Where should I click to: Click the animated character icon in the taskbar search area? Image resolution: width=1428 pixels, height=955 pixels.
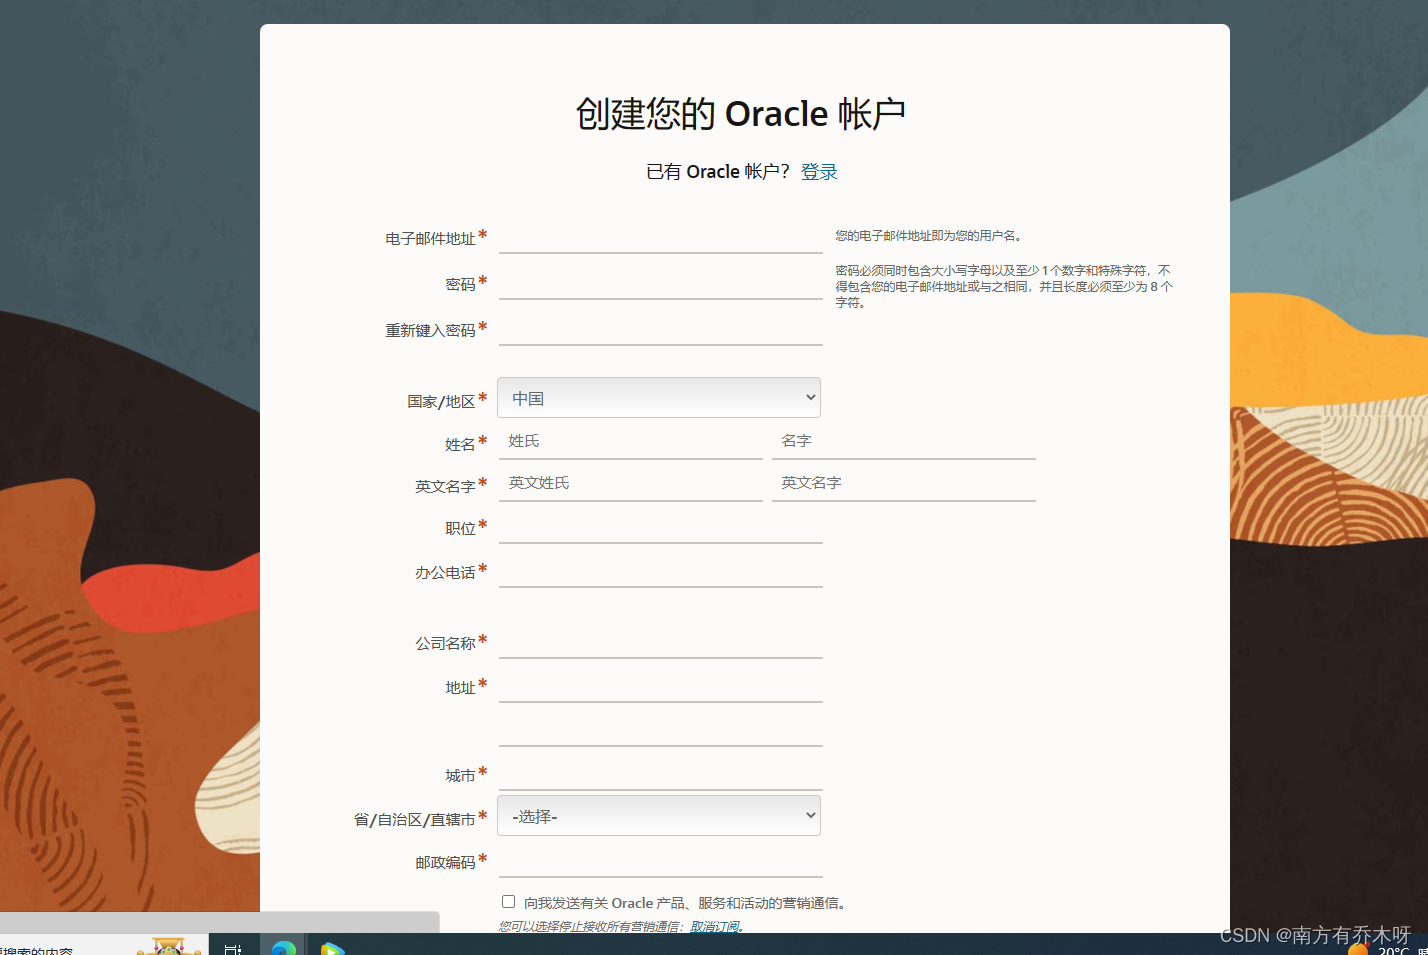point(168,946)
